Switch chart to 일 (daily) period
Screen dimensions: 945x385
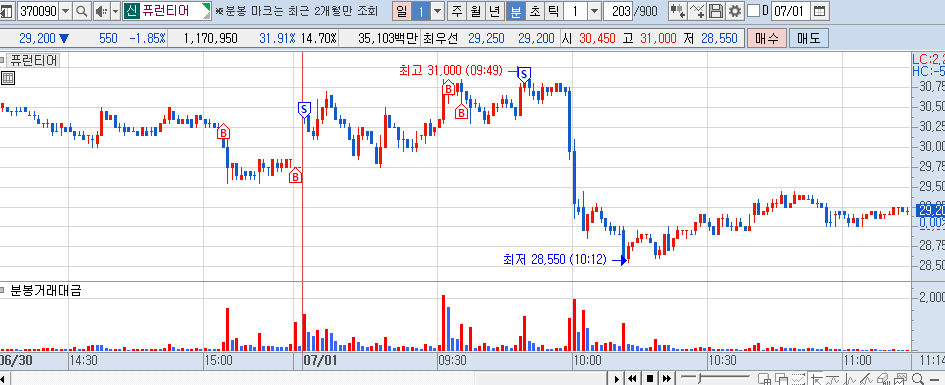coord(401,10)
